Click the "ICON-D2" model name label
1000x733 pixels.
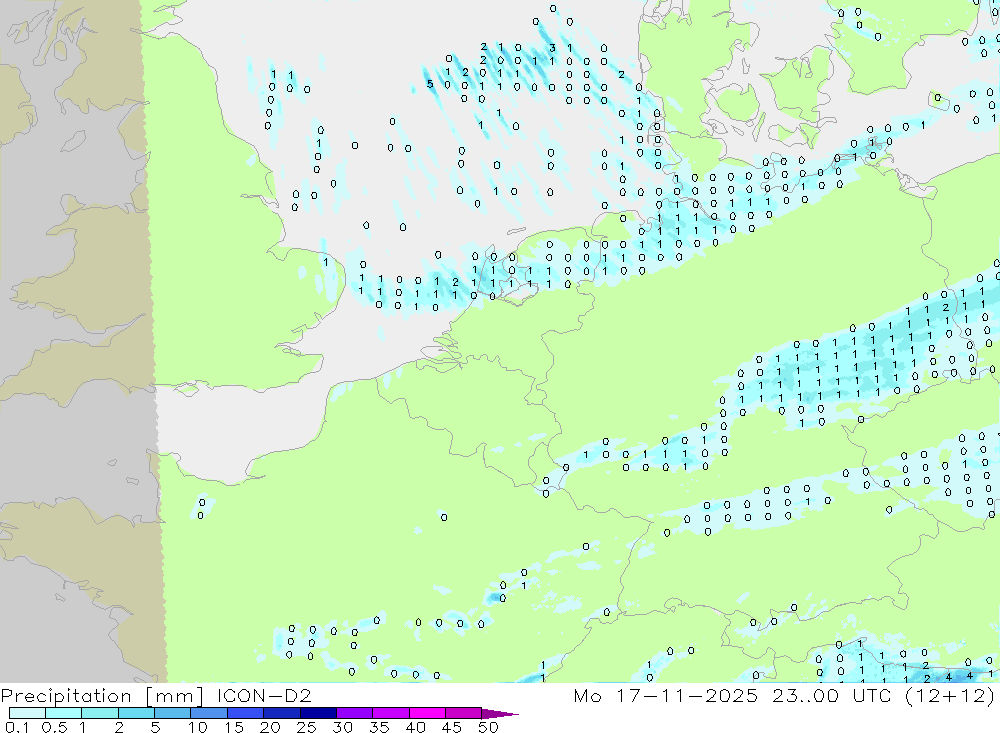point(265,695)
